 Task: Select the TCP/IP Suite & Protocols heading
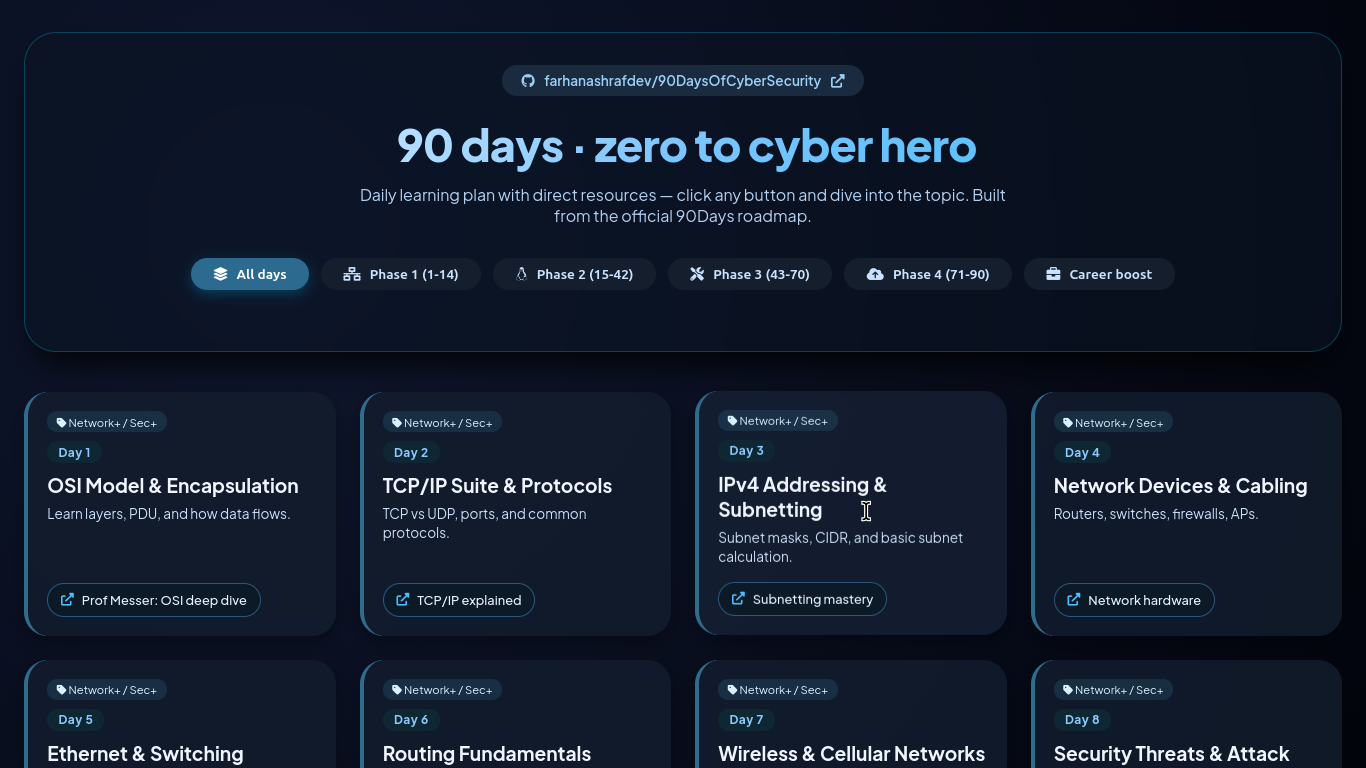point(497,486)
